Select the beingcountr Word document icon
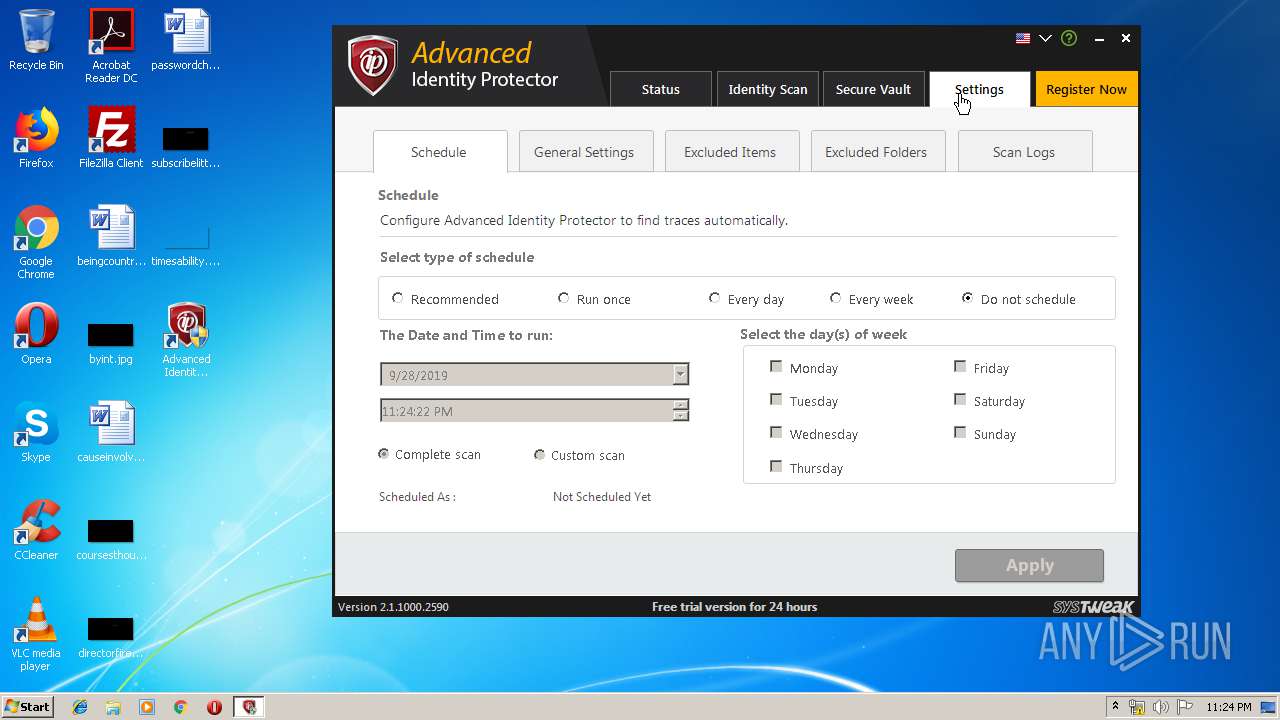This screenshot has height=720, width=1280. 111,236
